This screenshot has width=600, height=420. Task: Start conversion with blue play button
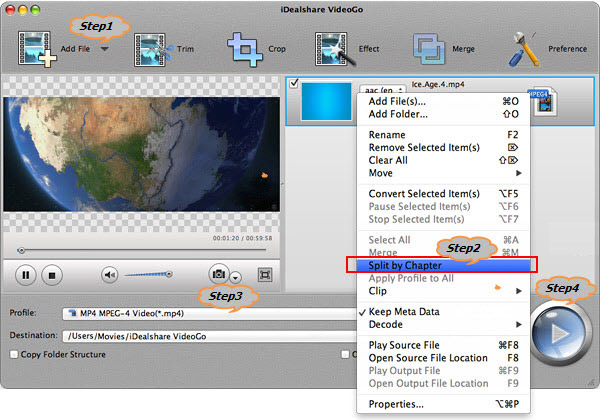[559, 334]
